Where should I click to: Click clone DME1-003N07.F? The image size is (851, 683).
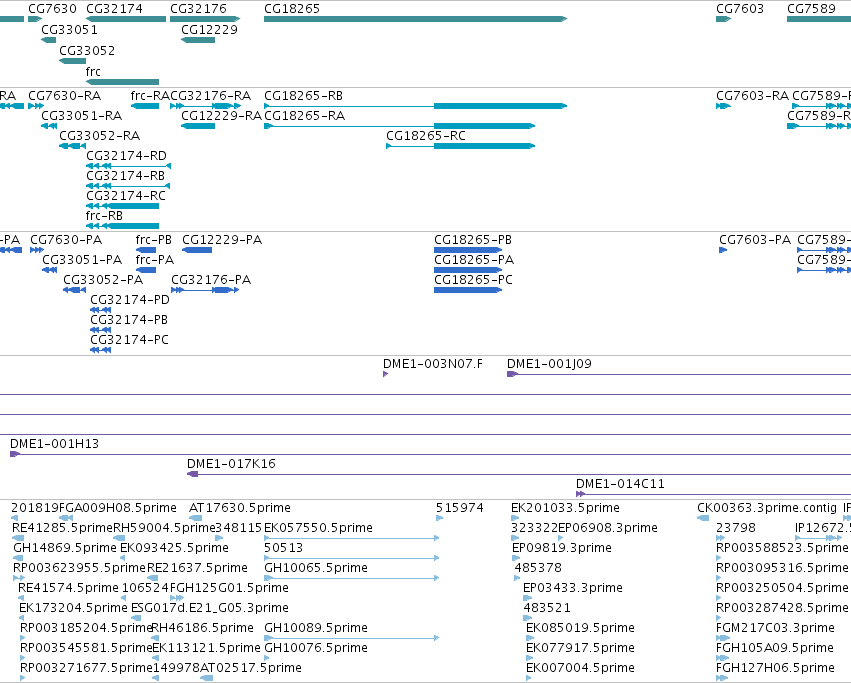pyautogui.click(x=385, y=374)
